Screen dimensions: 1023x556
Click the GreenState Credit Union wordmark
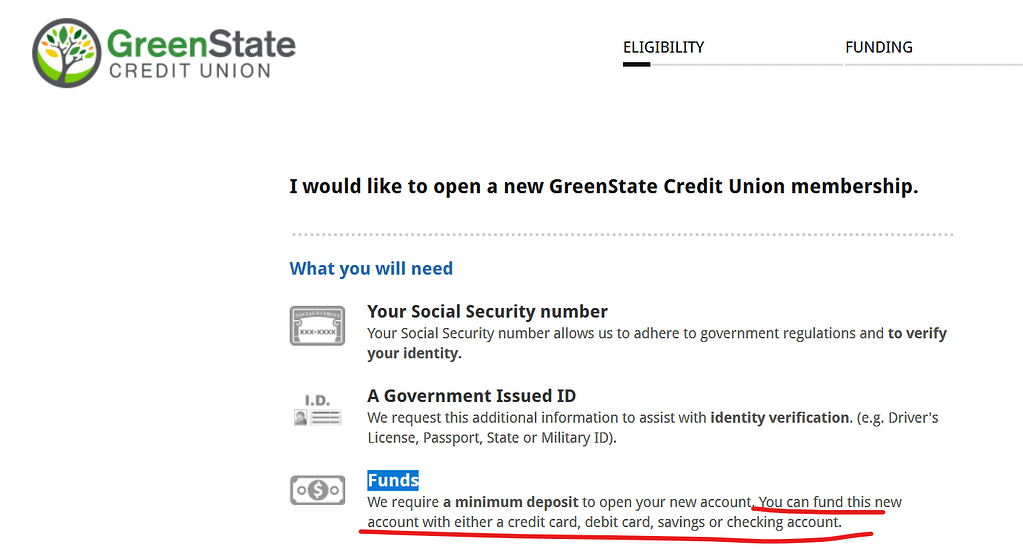200,54
